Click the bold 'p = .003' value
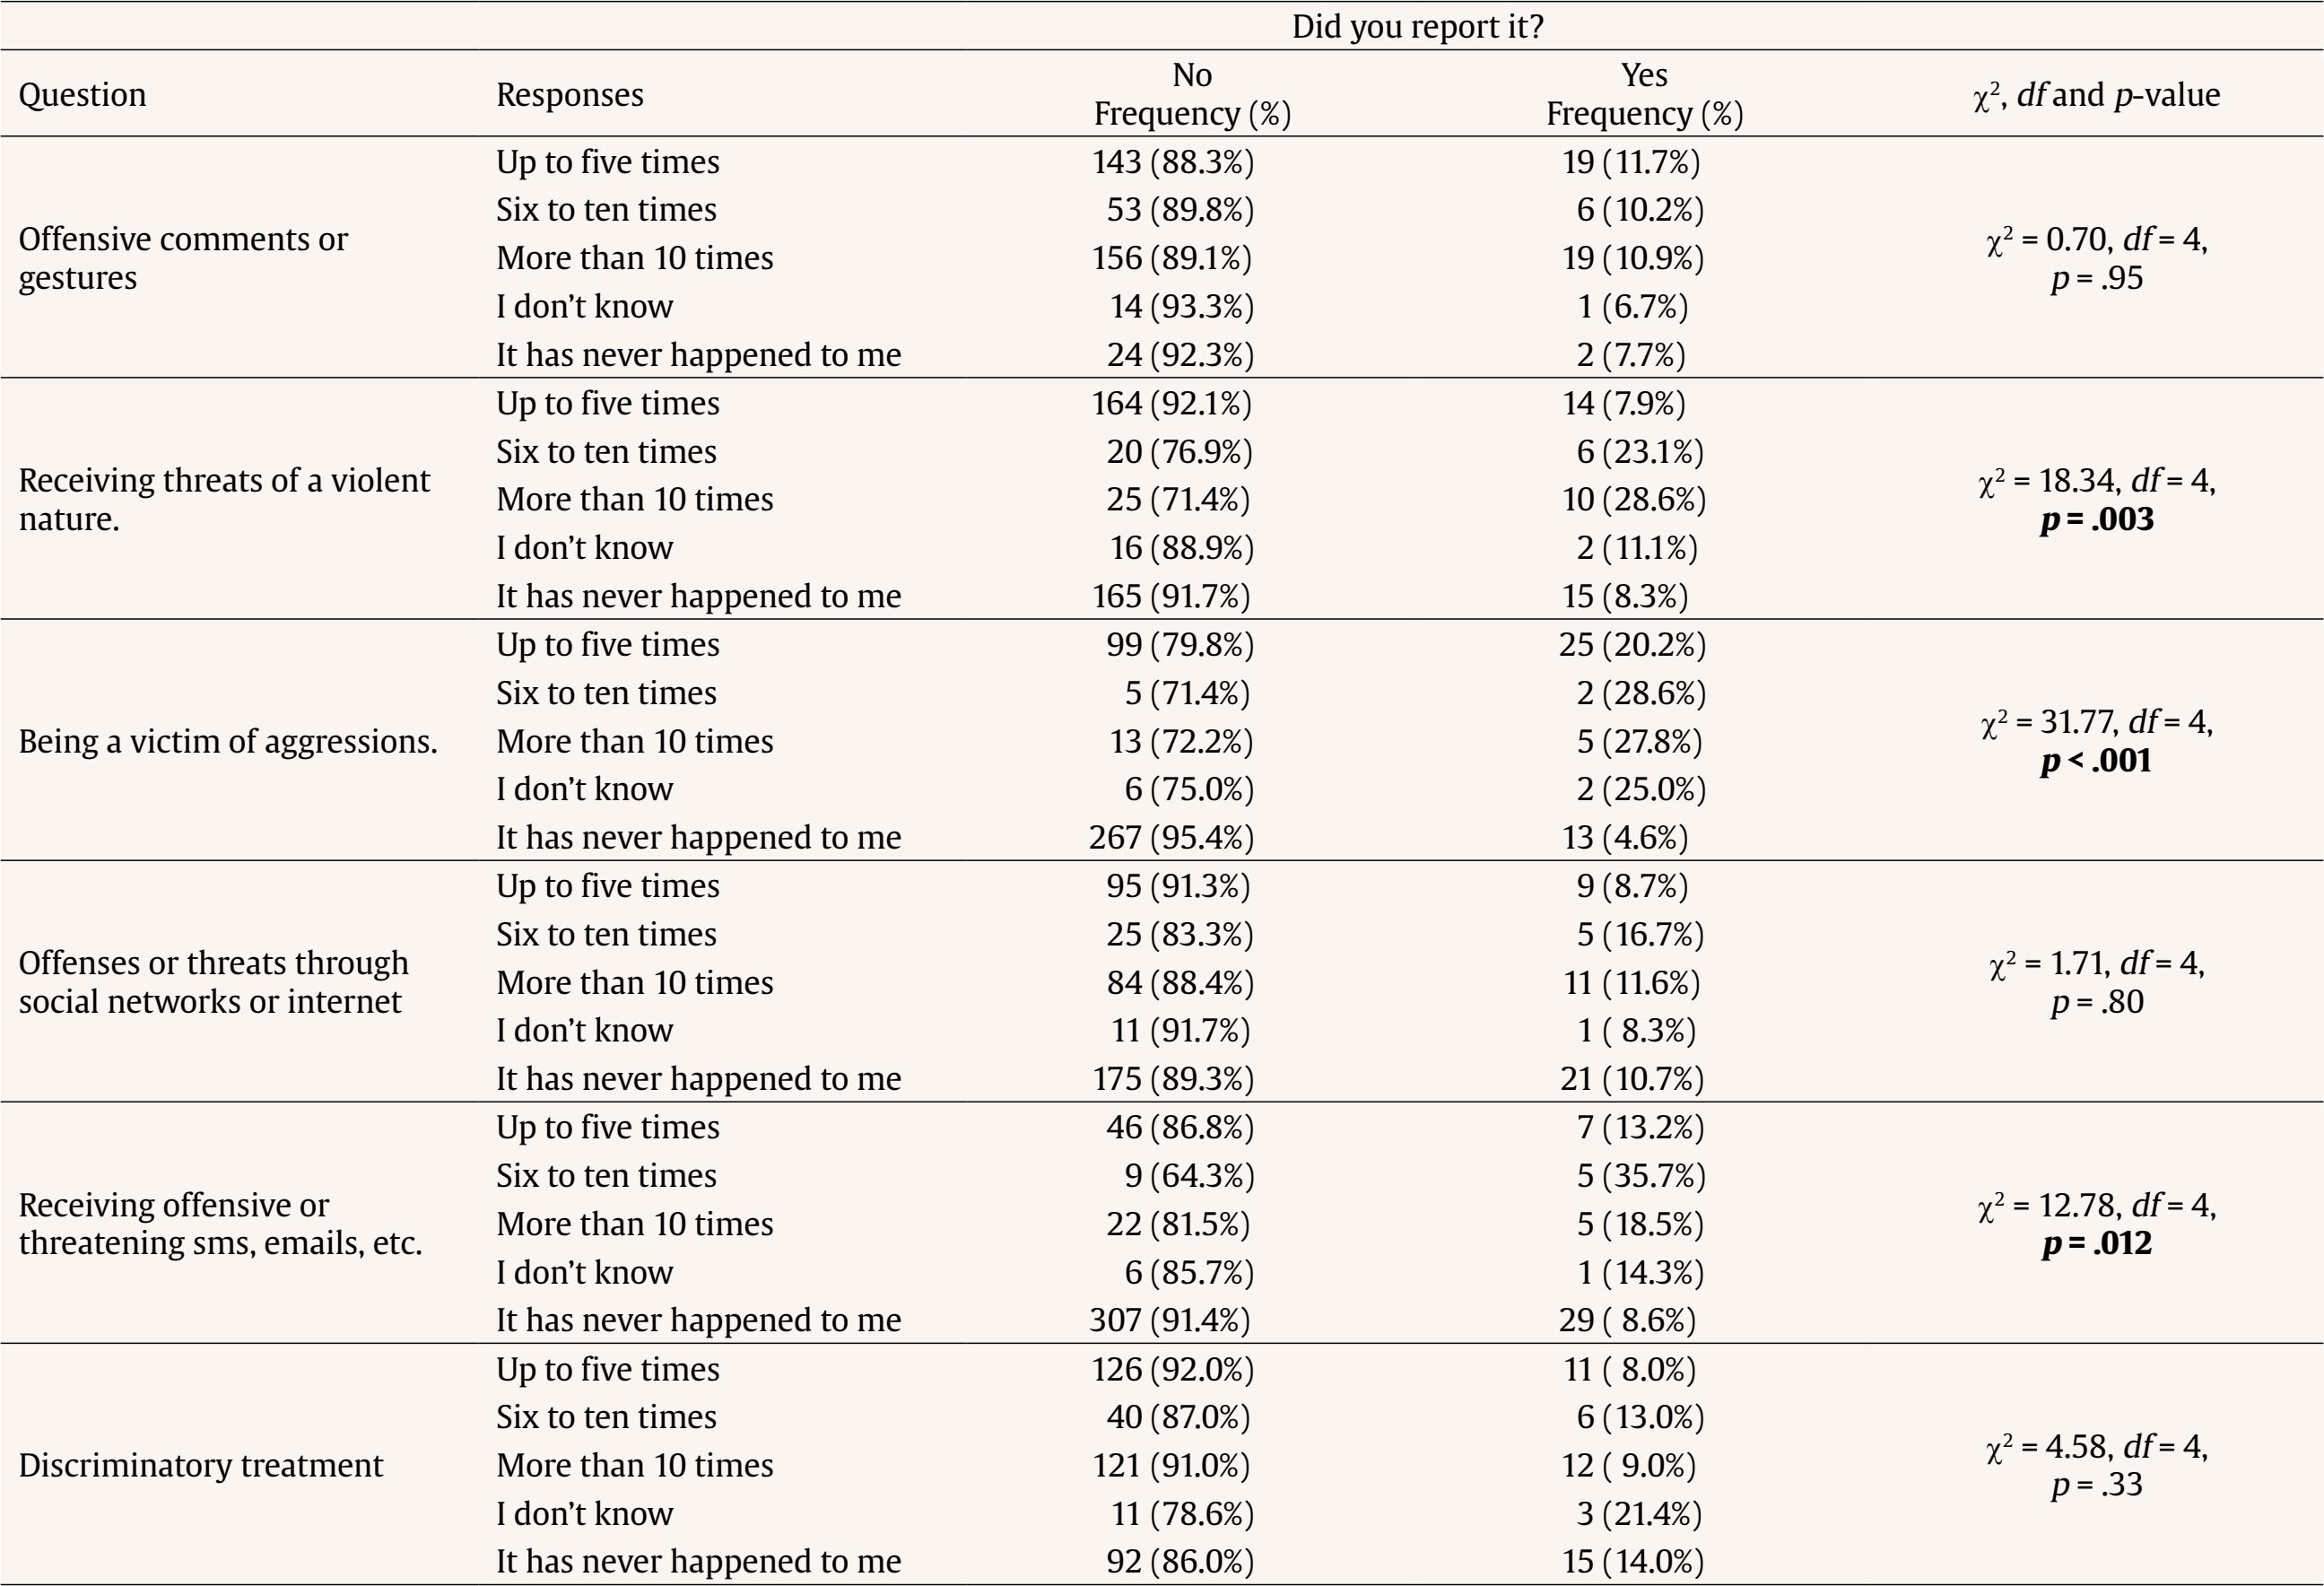Image resolution: width=2324 pixels, height=1586 pixels. tap(2097, 519)
